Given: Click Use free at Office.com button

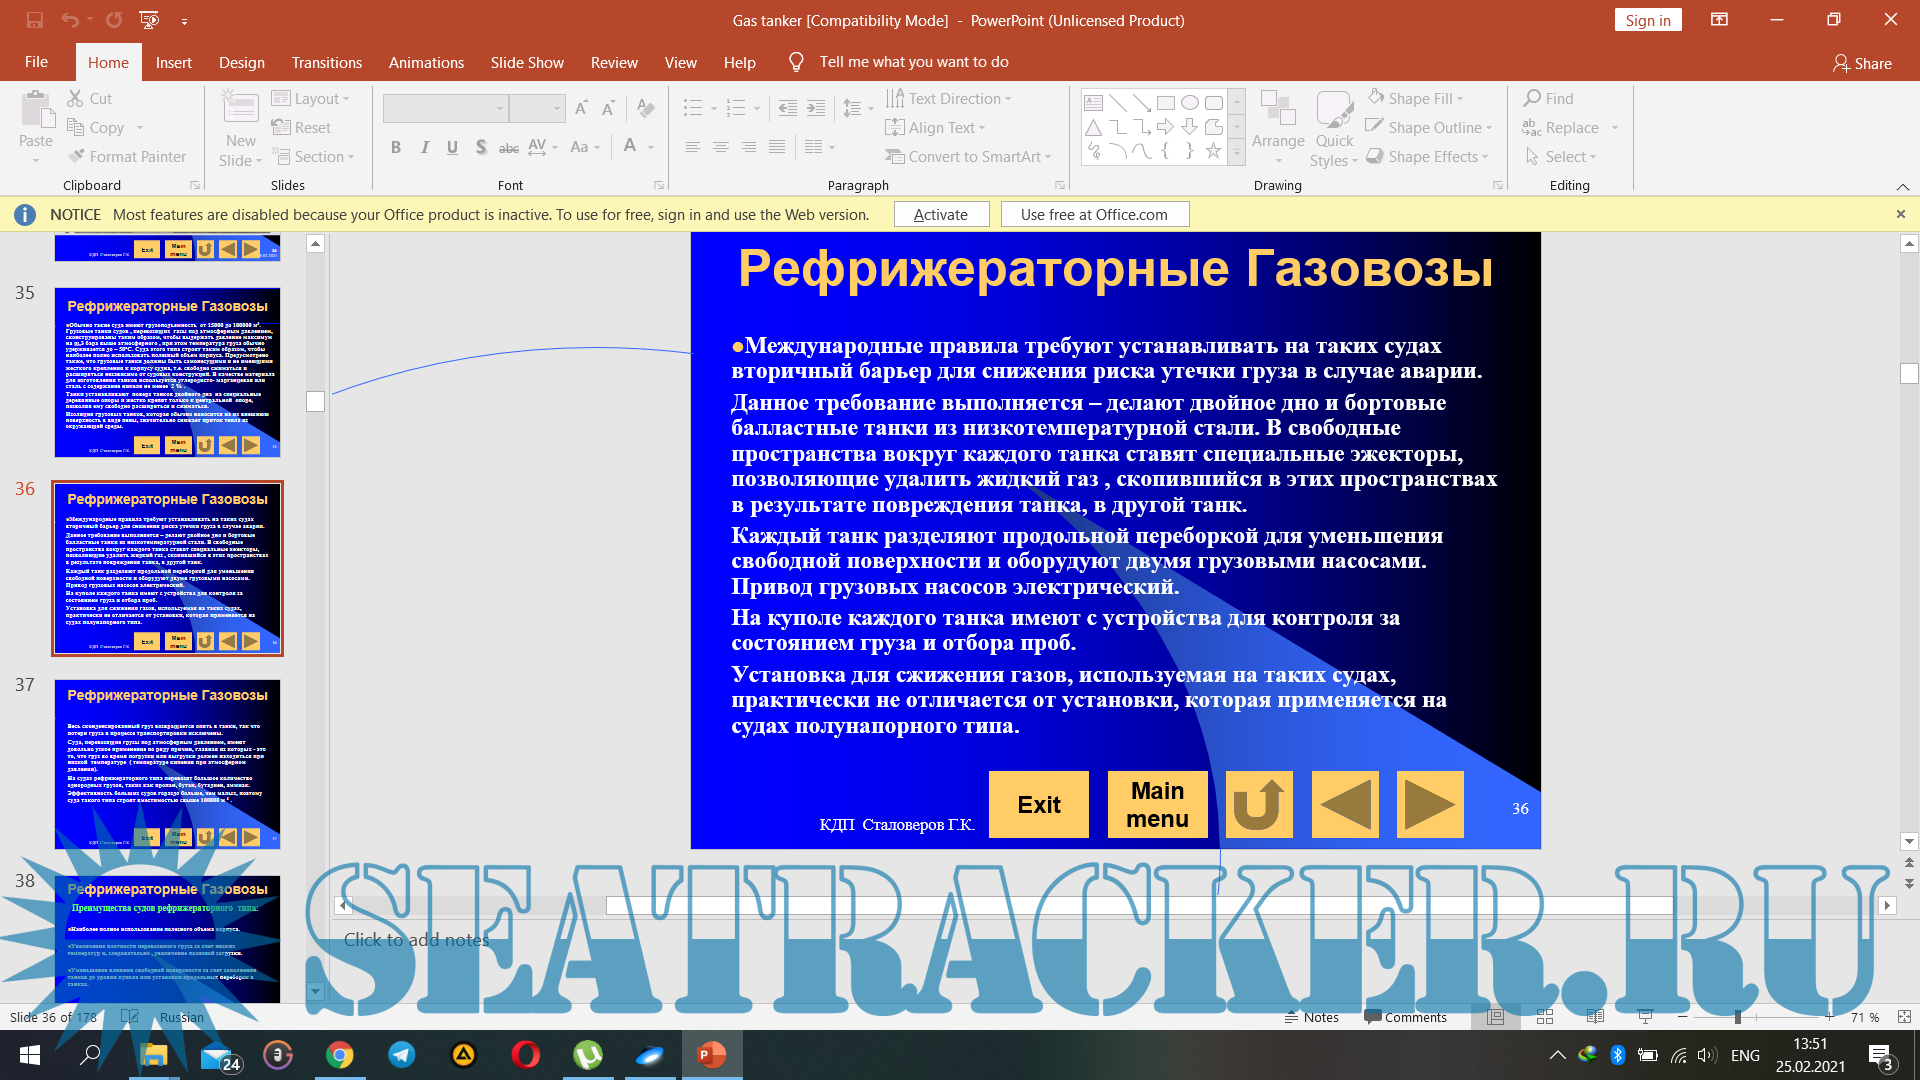Looking at the screenshot, I should coord(1094,214).
